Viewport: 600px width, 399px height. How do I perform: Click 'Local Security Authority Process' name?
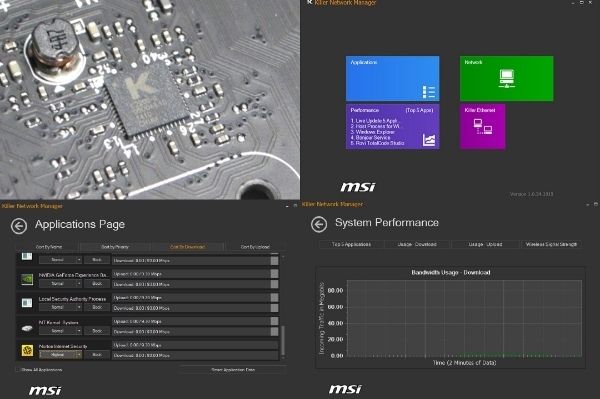coord(72,299)
